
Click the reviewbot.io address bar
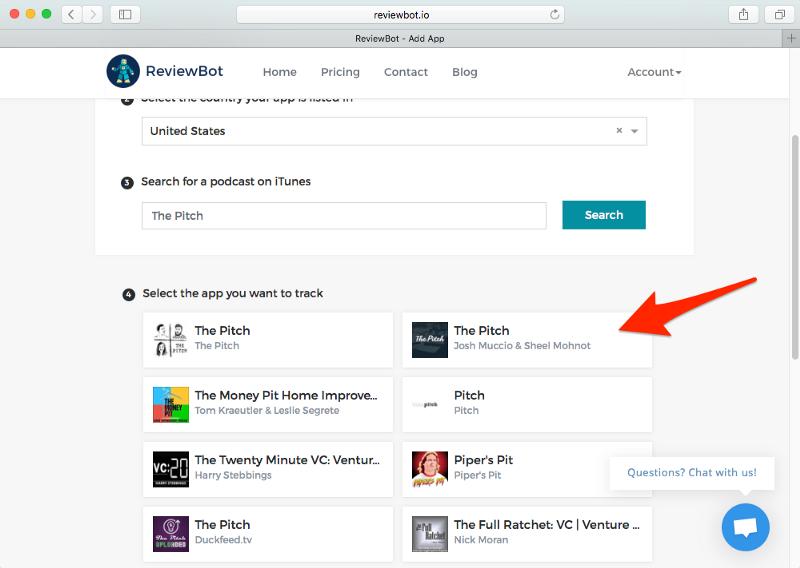400,14
